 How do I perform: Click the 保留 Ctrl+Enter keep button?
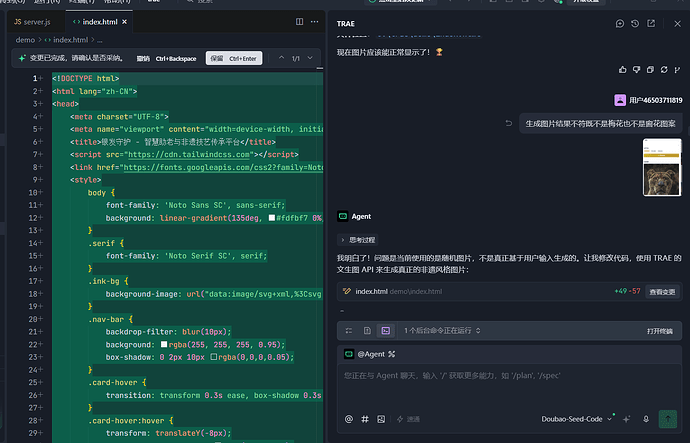(234, 58)
